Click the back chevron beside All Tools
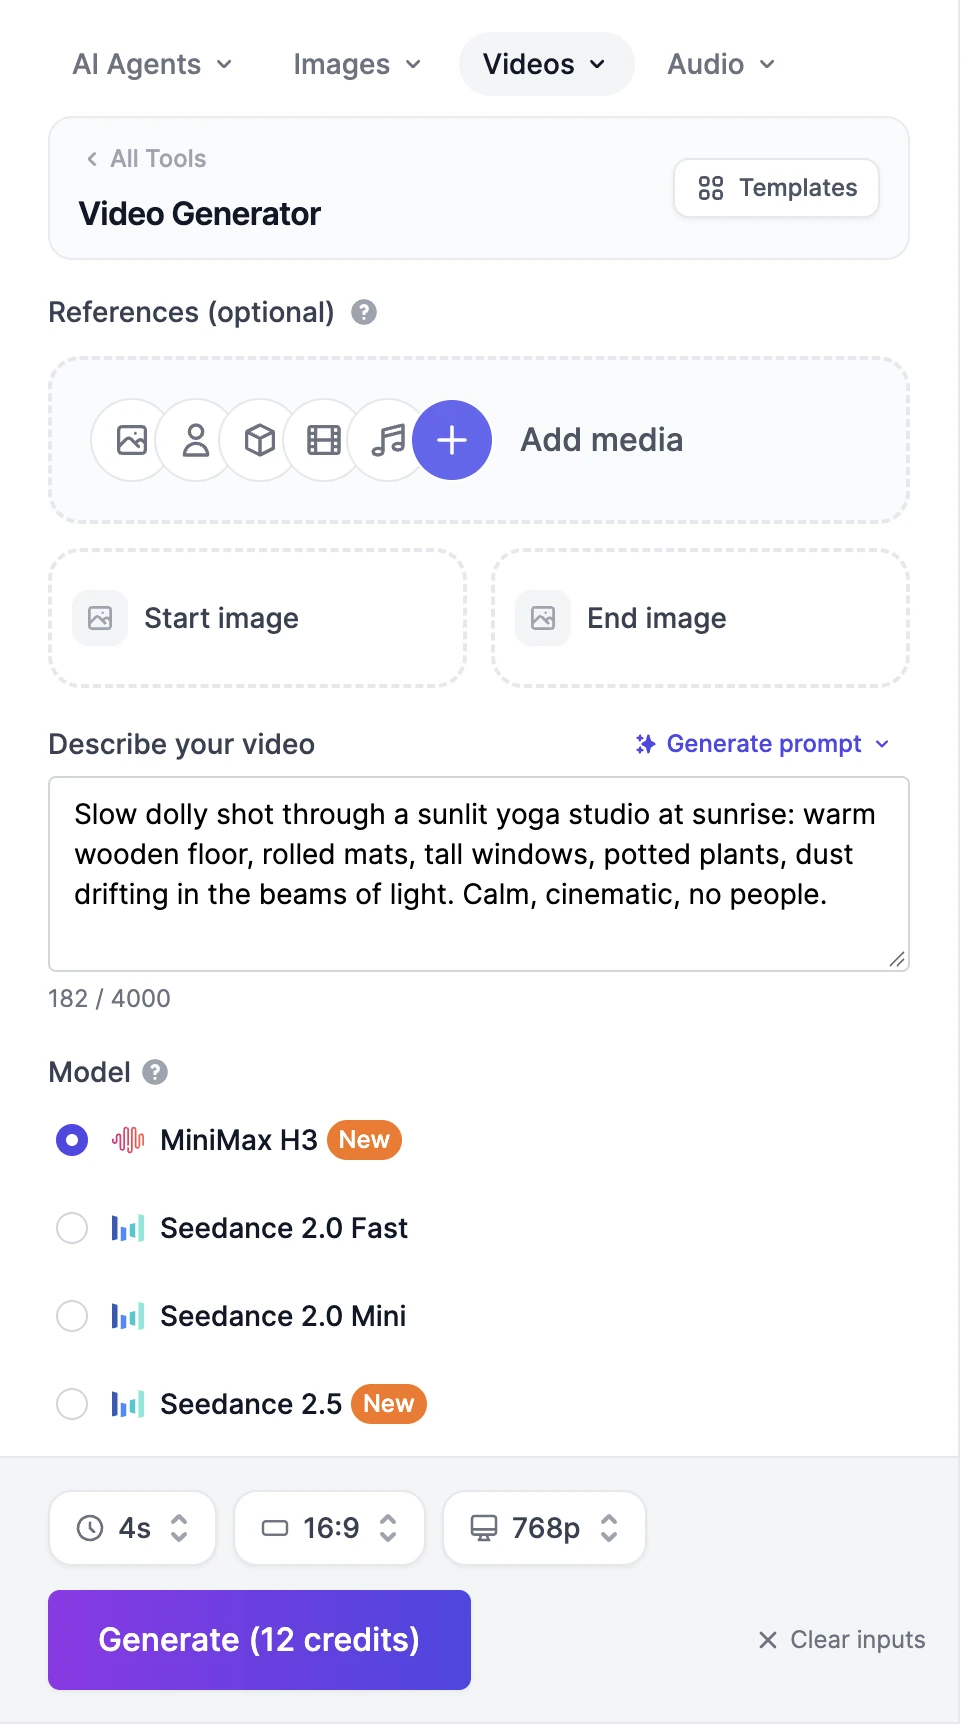Viewport: 976px width, 1724px height. (92, 159)
